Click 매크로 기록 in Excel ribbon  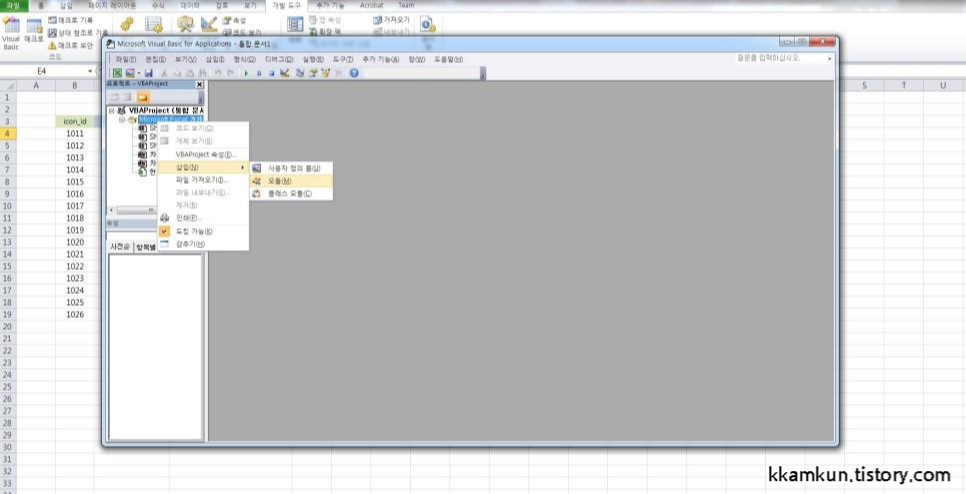pos(70,20)
